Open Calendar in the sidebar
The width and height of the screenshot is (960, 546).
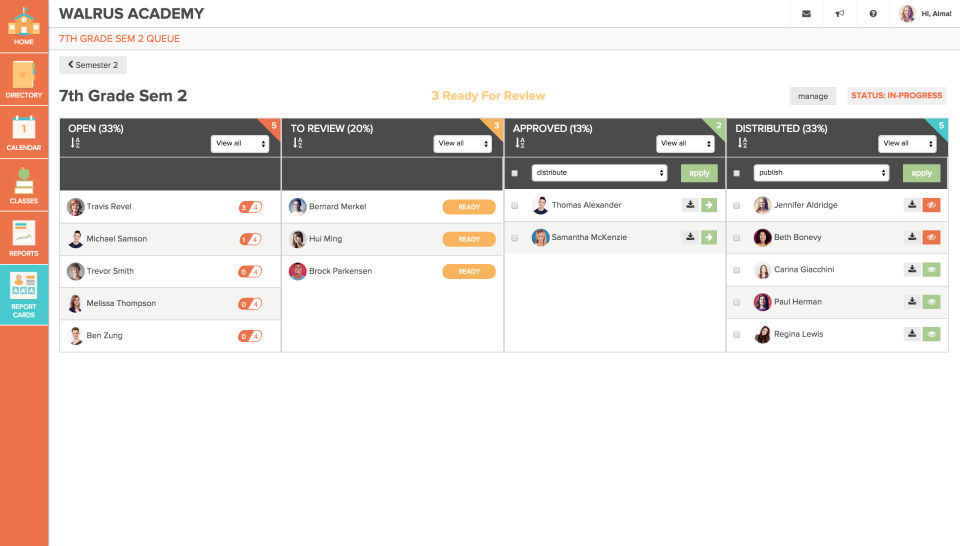coord(24,132)
